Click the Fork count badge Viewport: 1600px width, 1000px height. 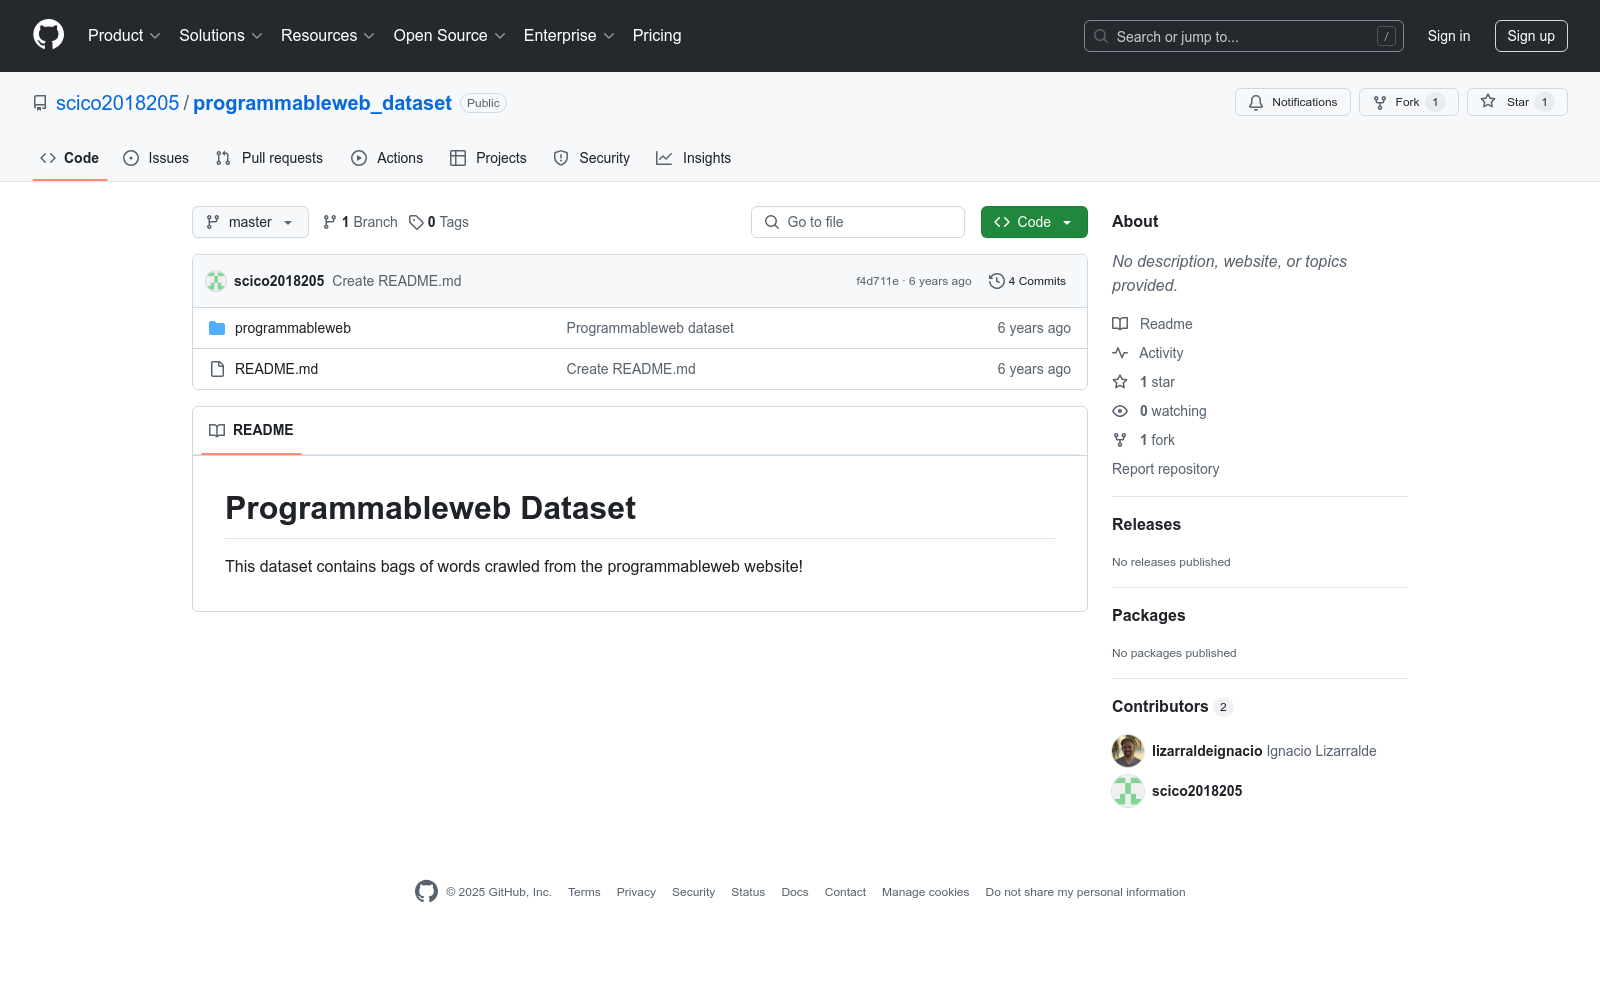click(1435, 102)
